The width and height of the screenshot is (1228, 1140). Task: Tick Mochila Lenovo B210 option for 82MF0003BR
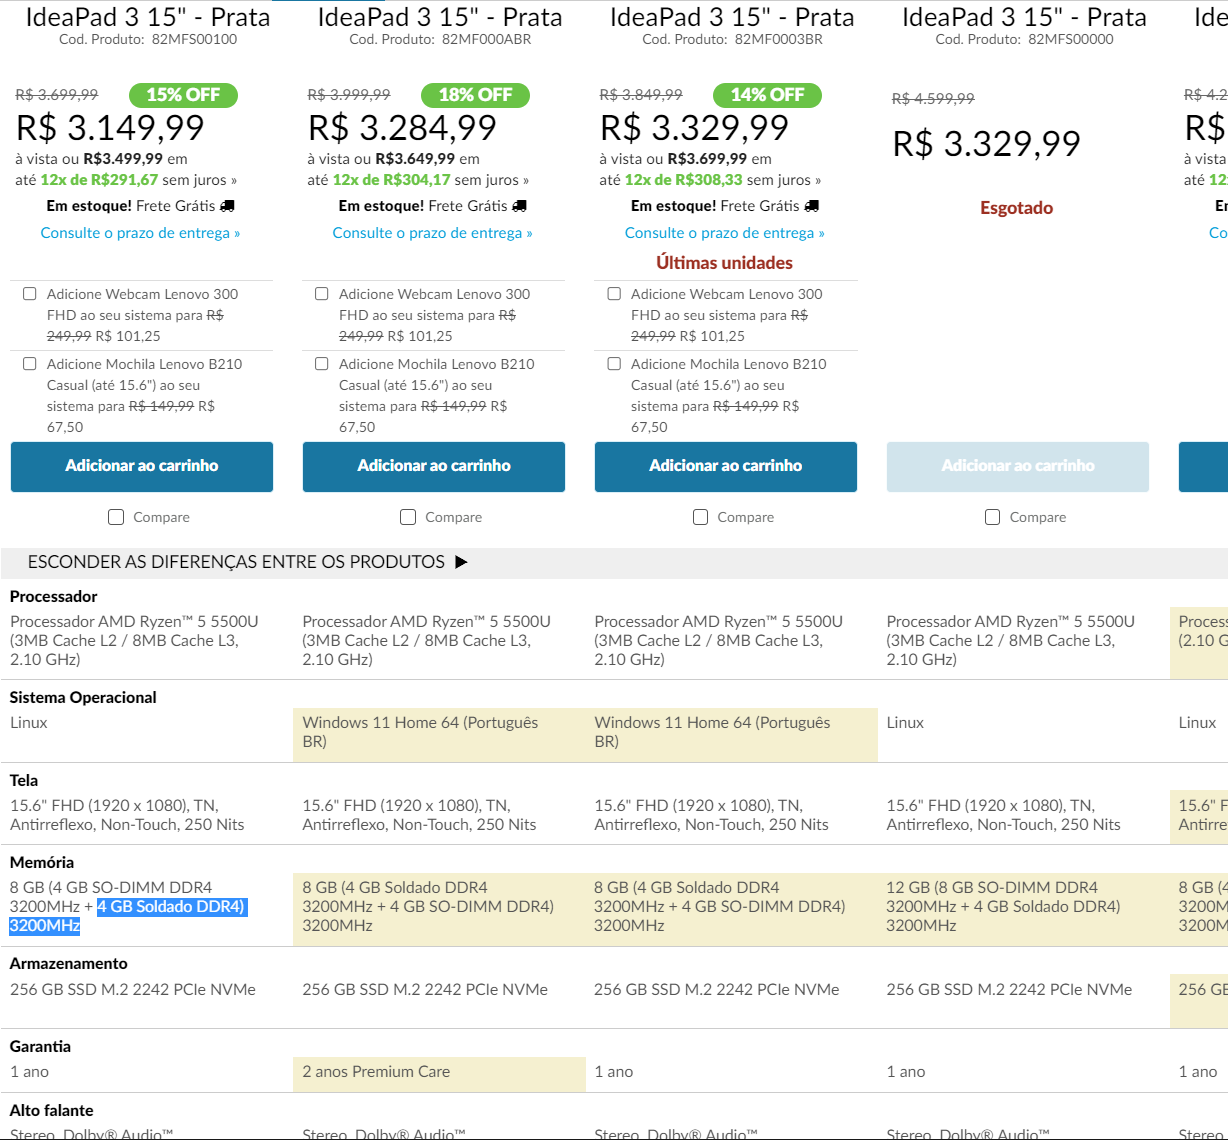pos(614,364)
